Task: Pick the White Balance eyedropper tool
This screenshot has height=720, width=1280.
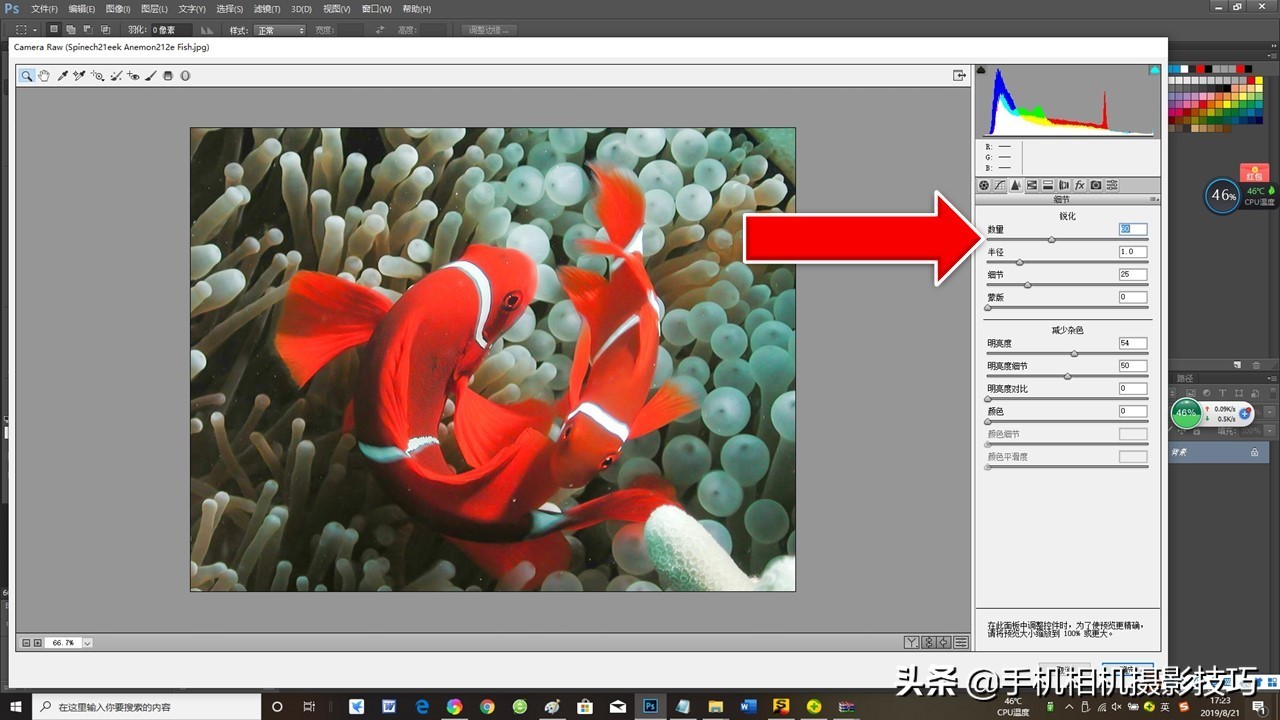Action: [x=62, y=76]
